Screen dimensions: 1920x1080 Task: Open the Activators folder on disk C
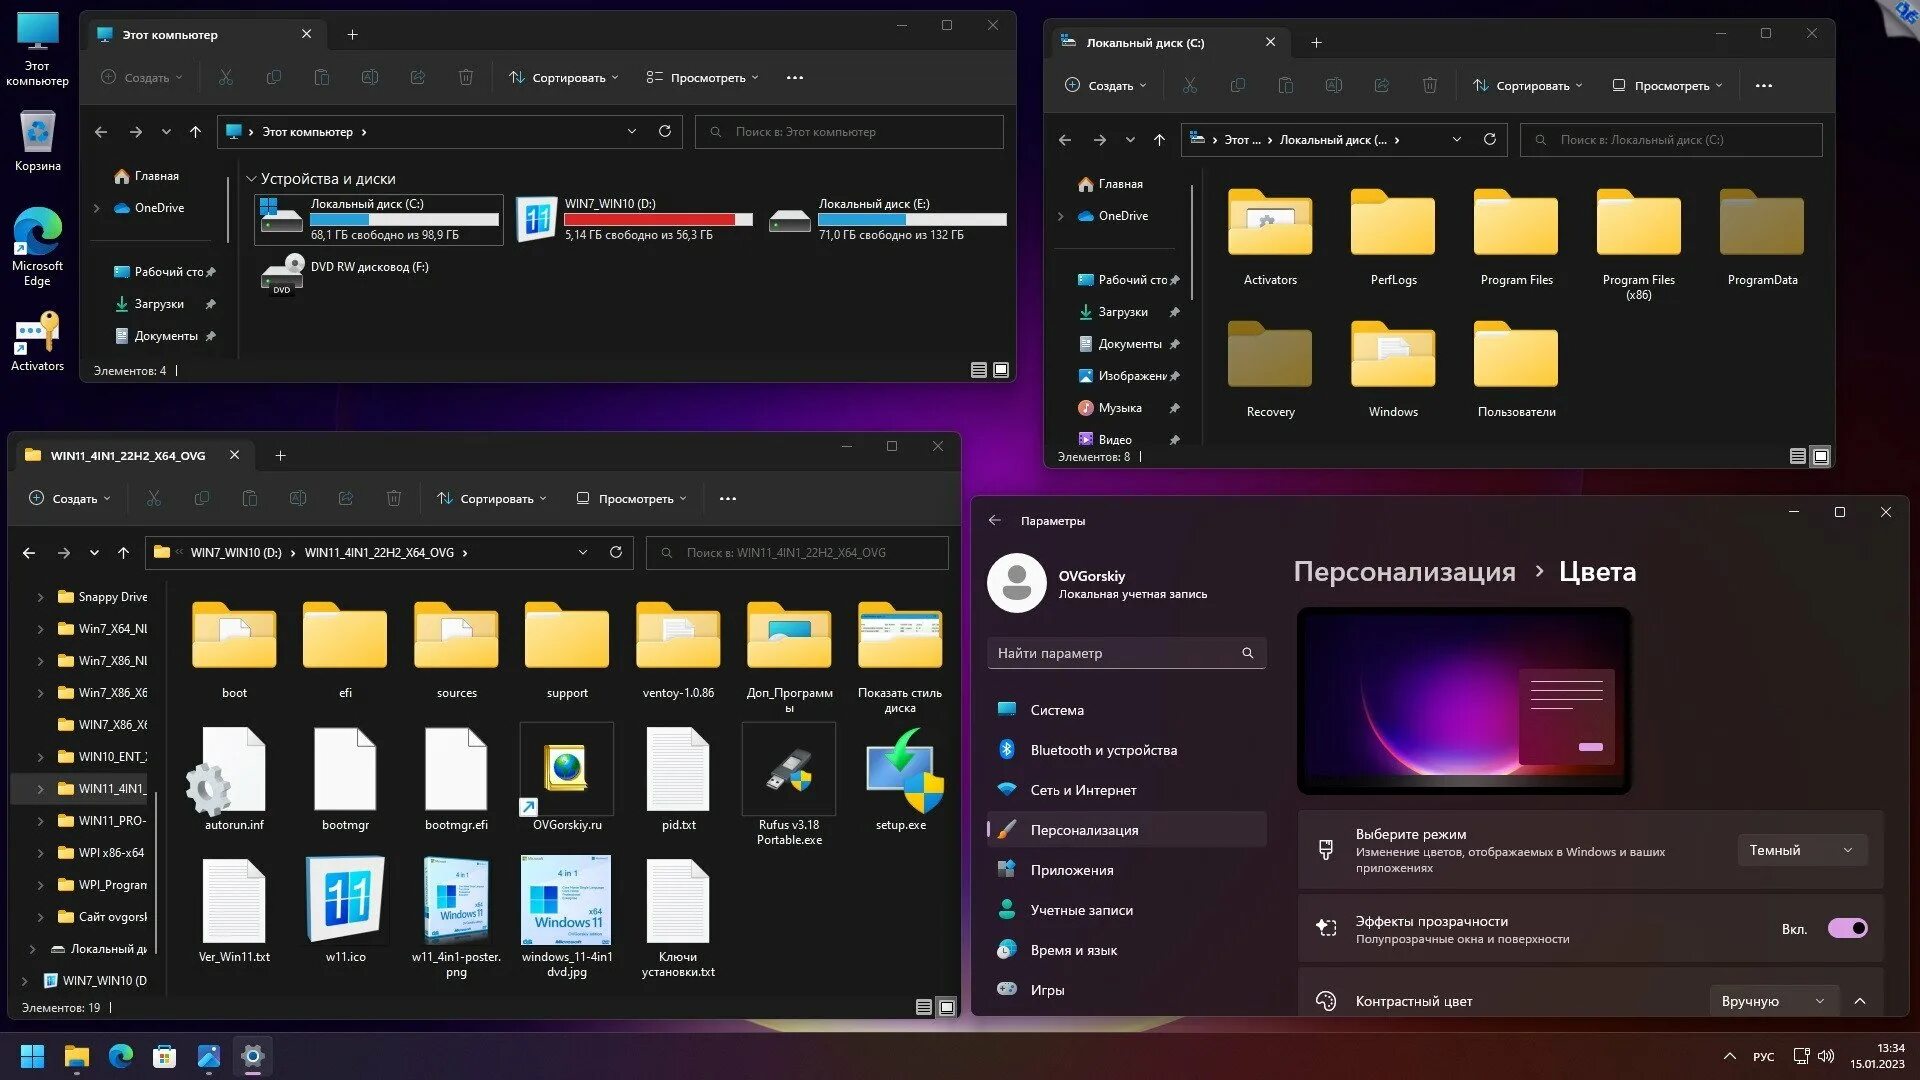(x=1270, y=225)
